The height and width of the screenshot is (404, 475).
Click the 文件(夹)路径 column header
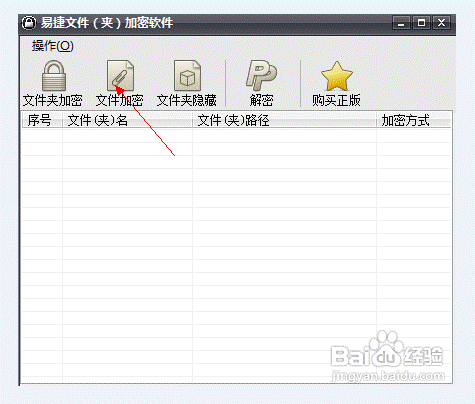coord(284,120)
